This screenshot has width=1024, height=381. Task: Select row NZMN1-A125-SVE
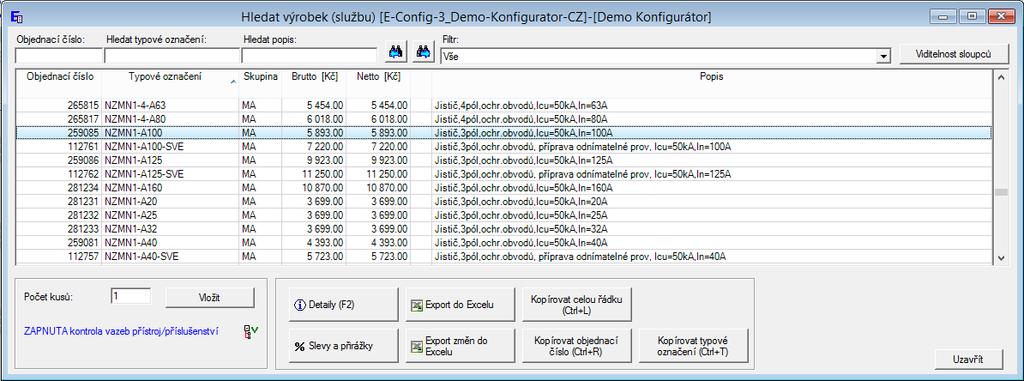pos(504,174)
